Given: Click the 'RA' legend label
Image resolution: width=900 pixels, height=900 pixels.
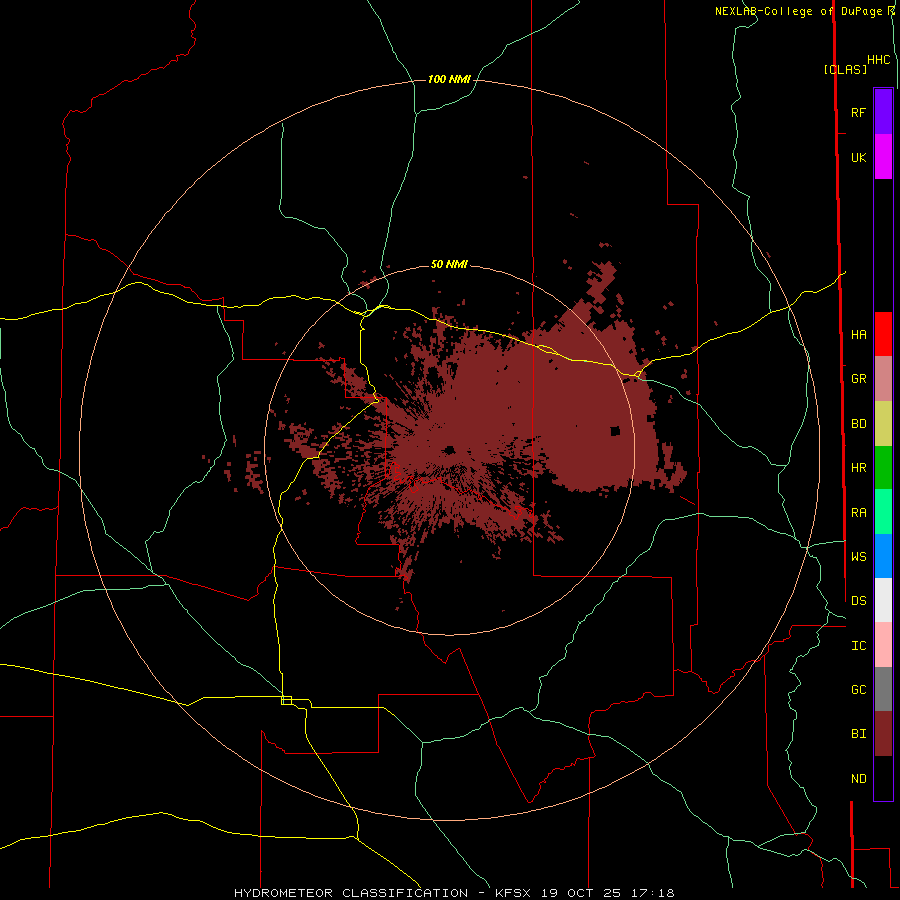Looking at the screenshot, I should click(858, 513).
